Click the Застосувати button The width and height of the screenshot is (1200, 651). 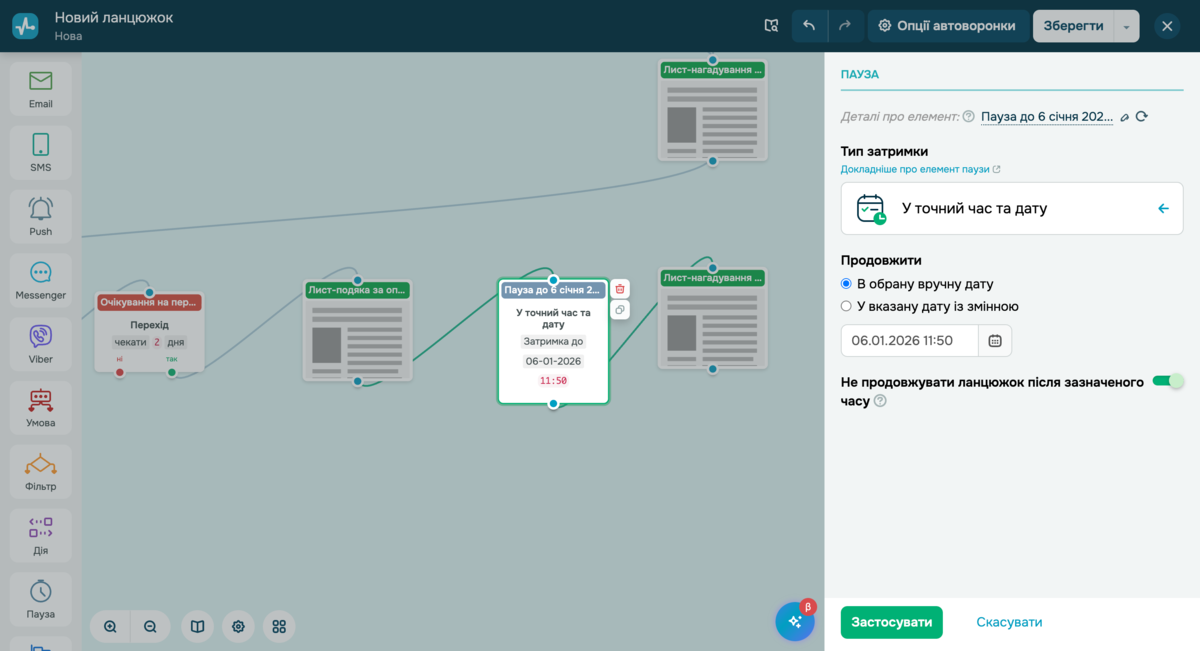pyautogui.click(x=891, y=622)
